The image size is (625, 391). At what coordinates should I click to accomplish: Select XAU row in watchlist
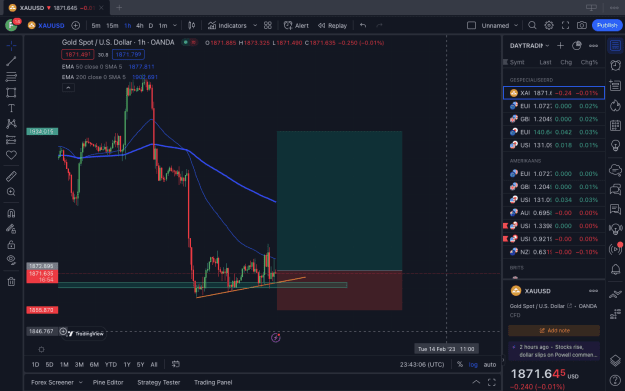click(554, 93)
